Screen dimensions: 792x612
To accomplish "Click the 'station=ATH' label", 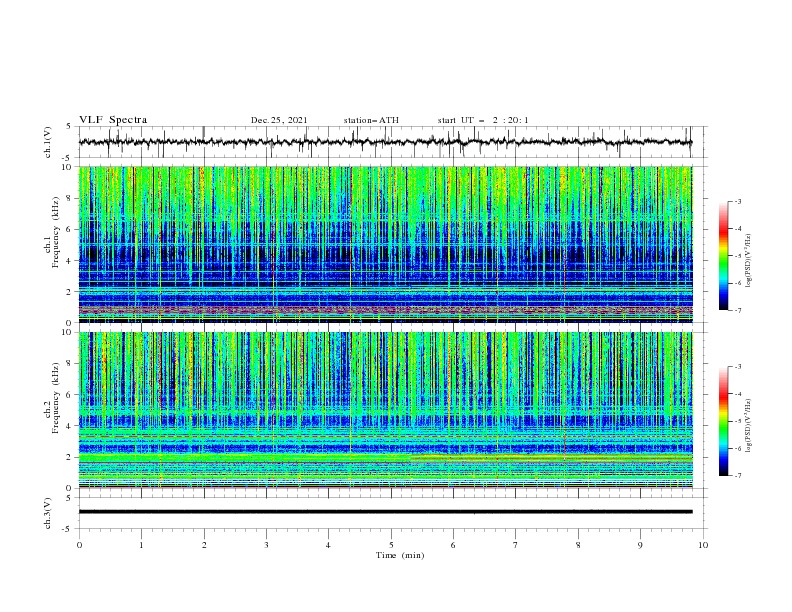I will click(371, 120).
